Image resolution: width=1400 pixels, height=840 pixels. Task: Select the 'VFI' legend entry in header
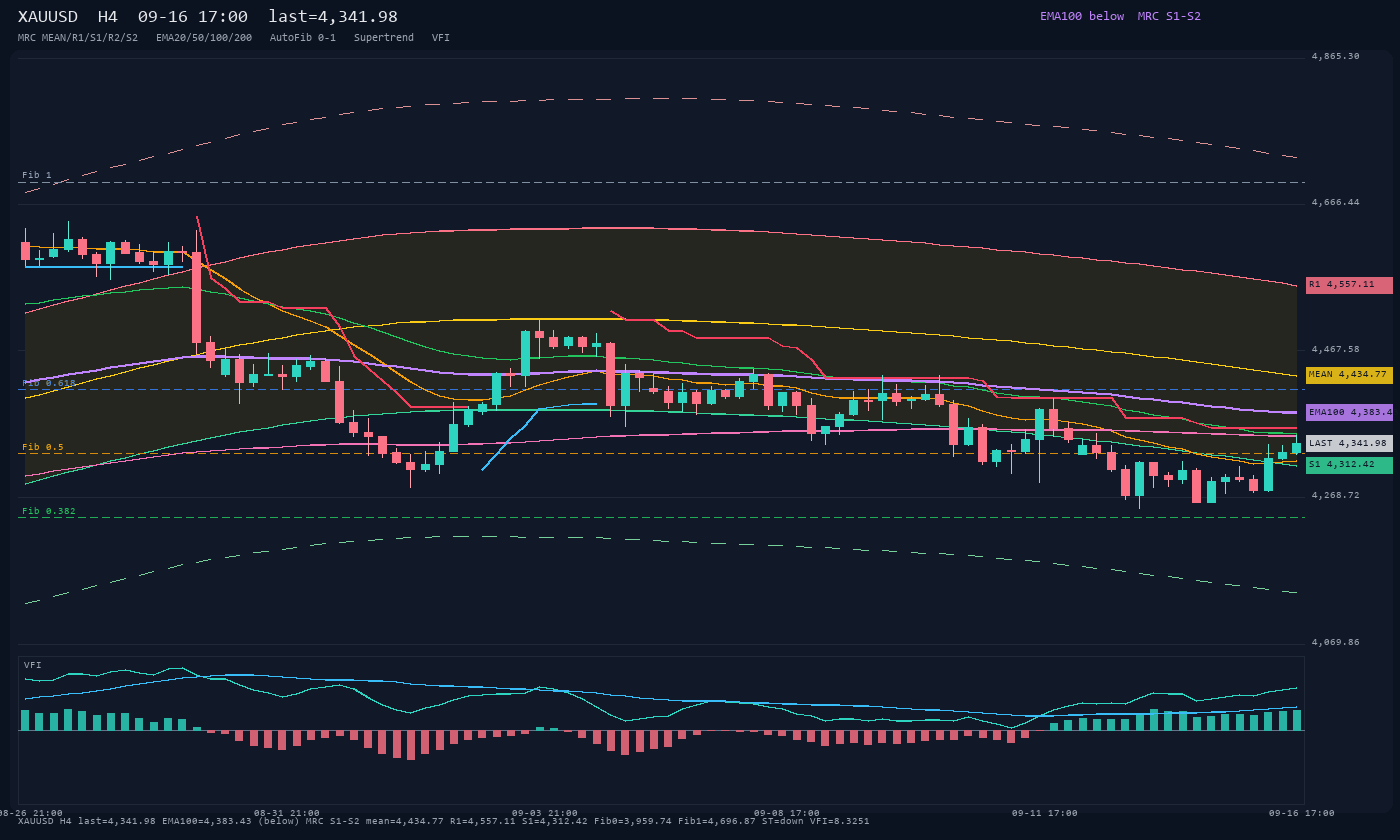pos(441,38)
